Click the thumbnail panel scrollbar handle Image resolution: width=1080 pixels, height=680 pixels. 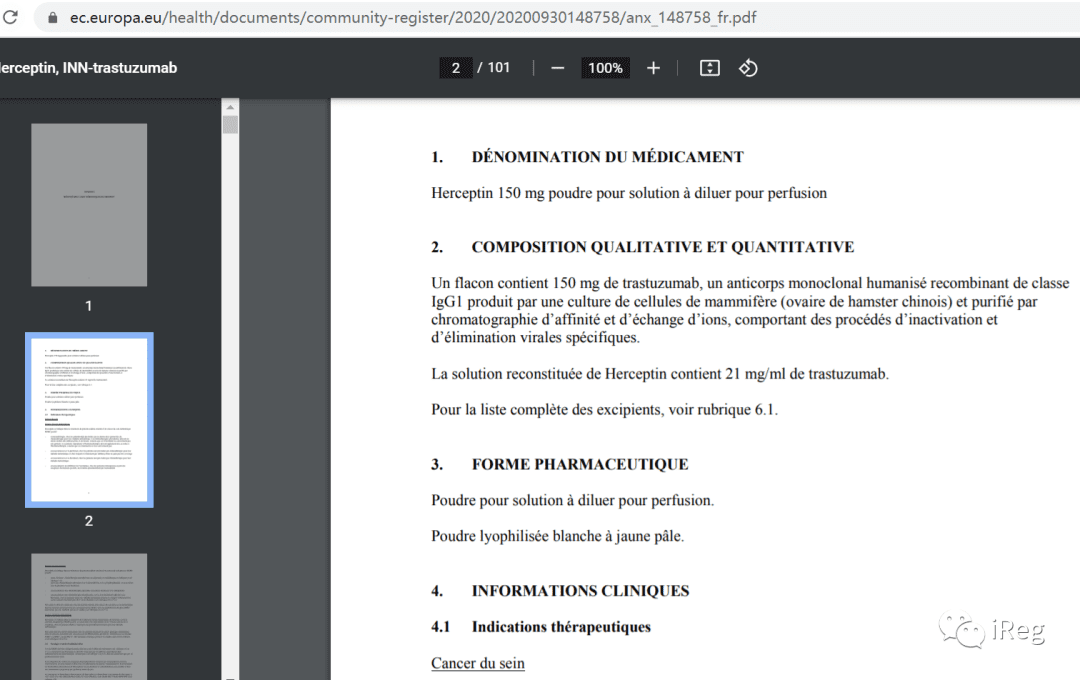coord(230,125)
